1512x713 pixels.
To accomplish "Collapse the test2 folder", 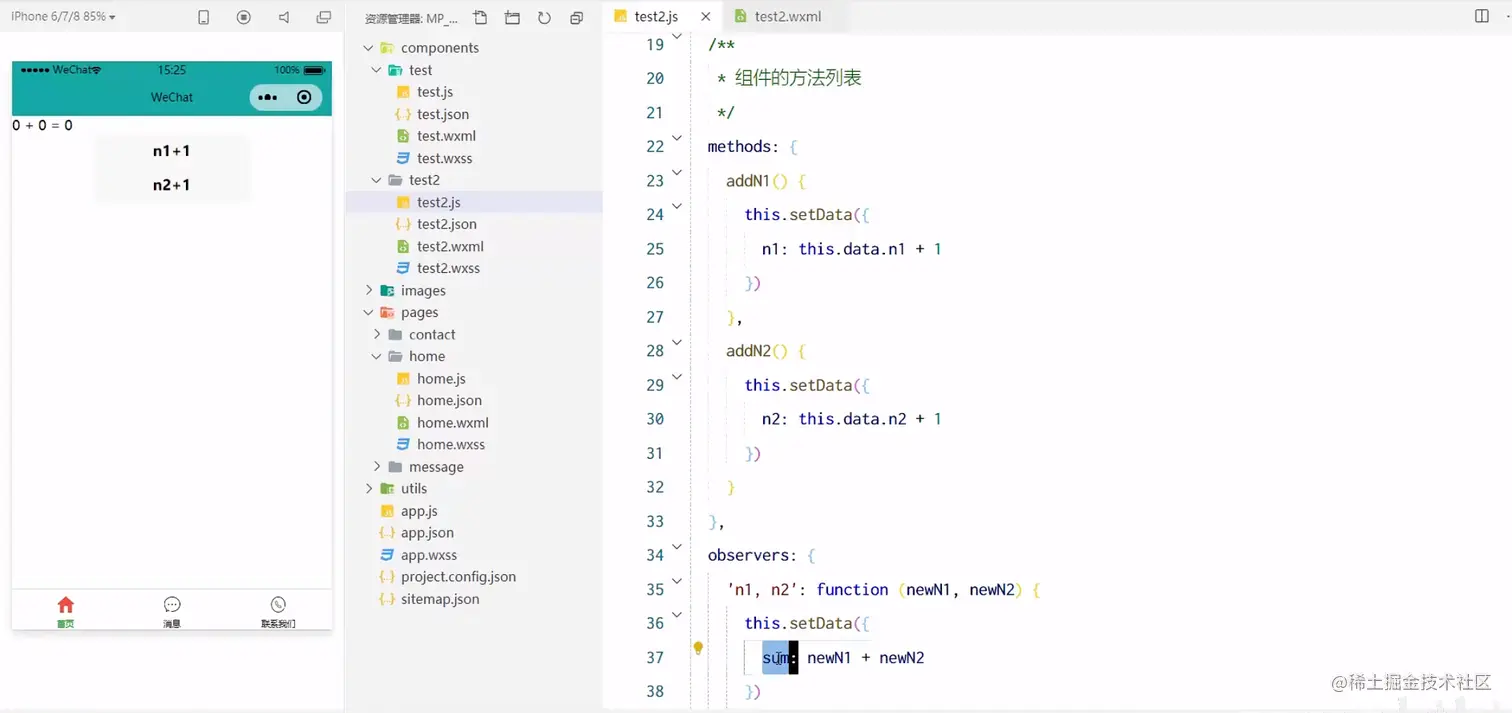I will pyautogui.click(x=377, y=180).
